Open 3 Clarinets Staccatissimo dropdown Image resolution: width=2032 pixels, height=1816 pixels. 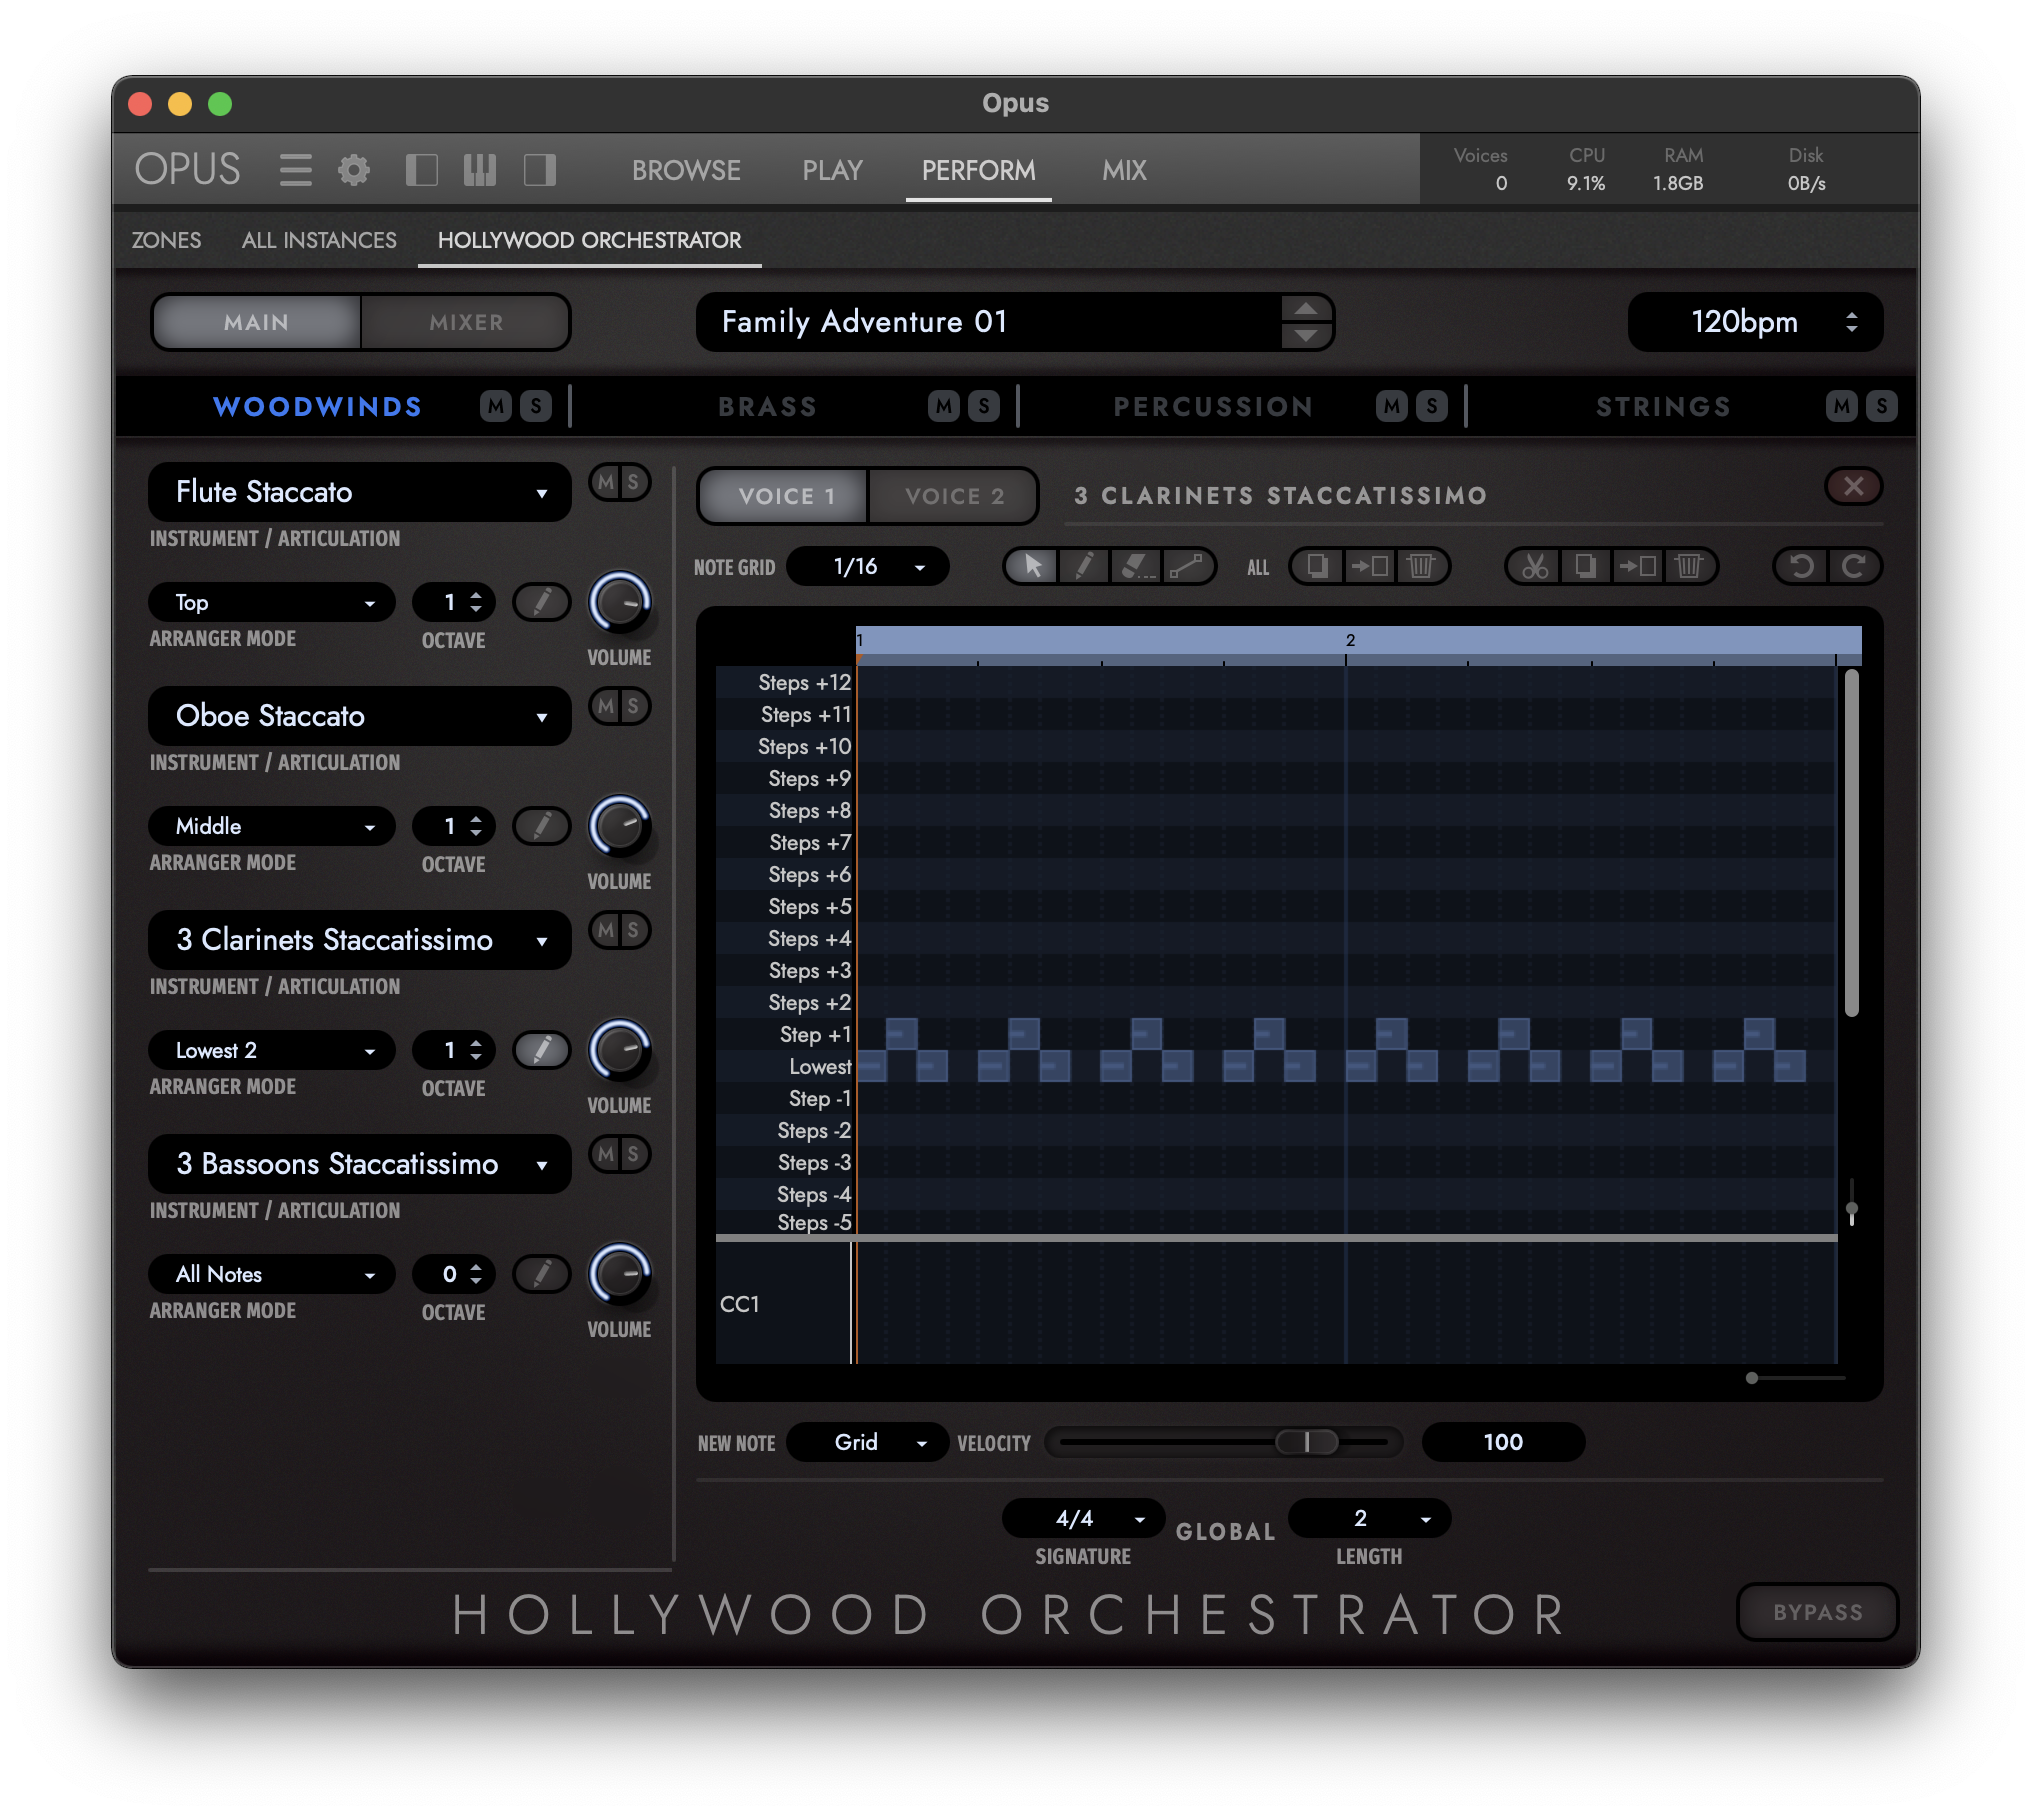point(360,940)
